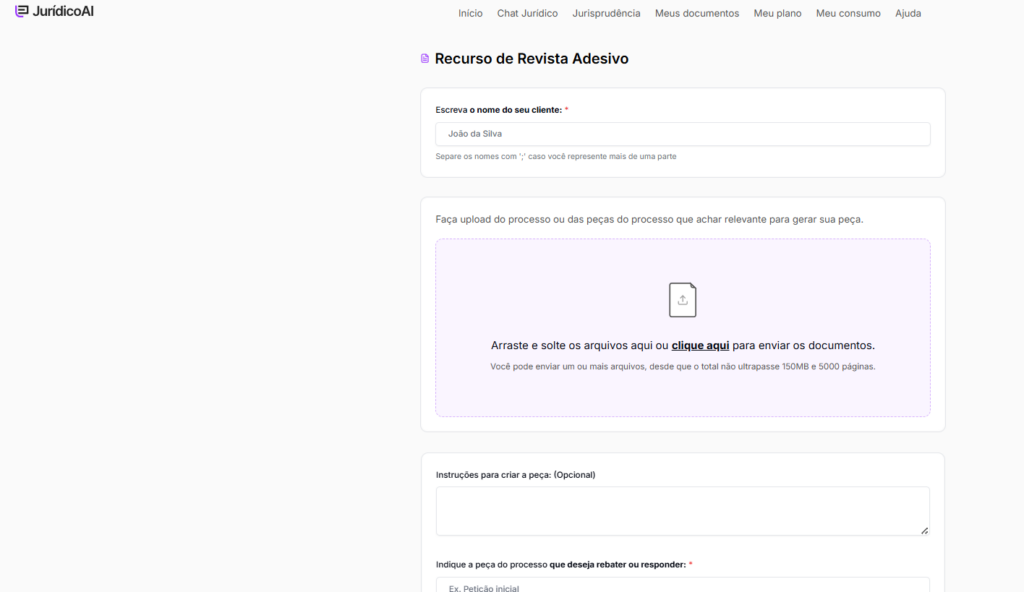Open the Chat Jurídico section

[x=527, y=13]
